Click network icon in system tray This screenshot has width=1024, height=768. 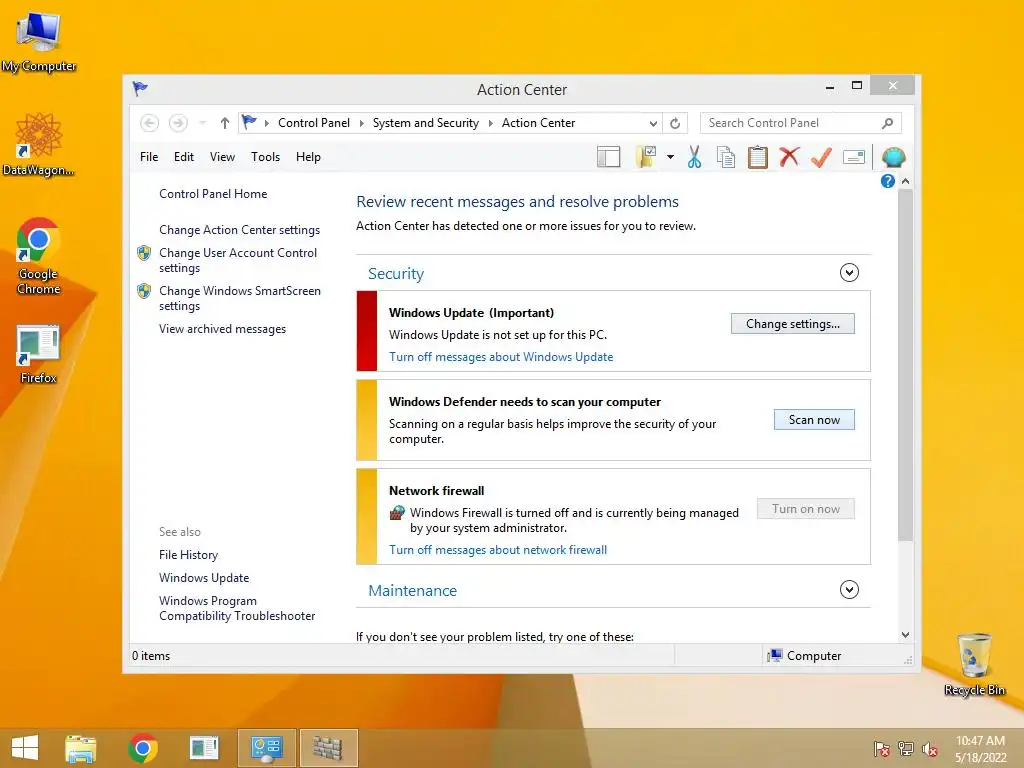906,749
